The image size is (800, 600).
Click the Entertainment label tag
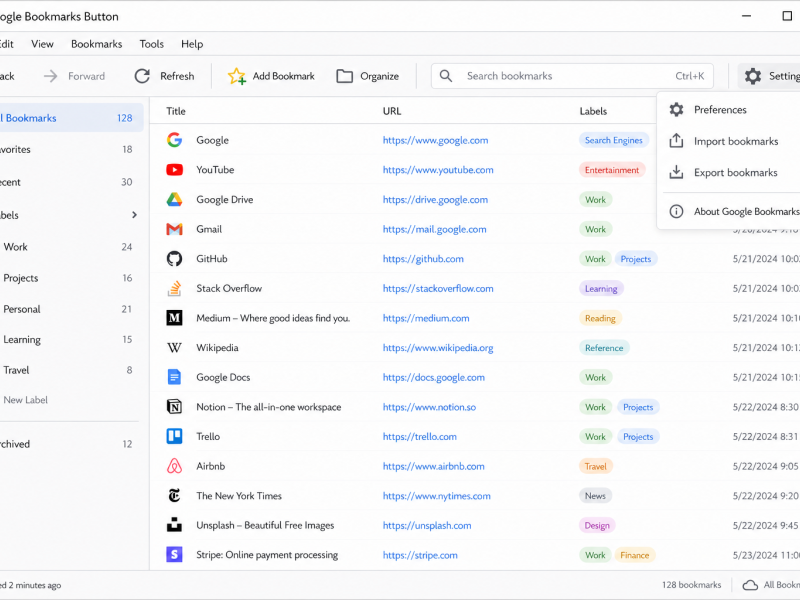click(612, 170)
